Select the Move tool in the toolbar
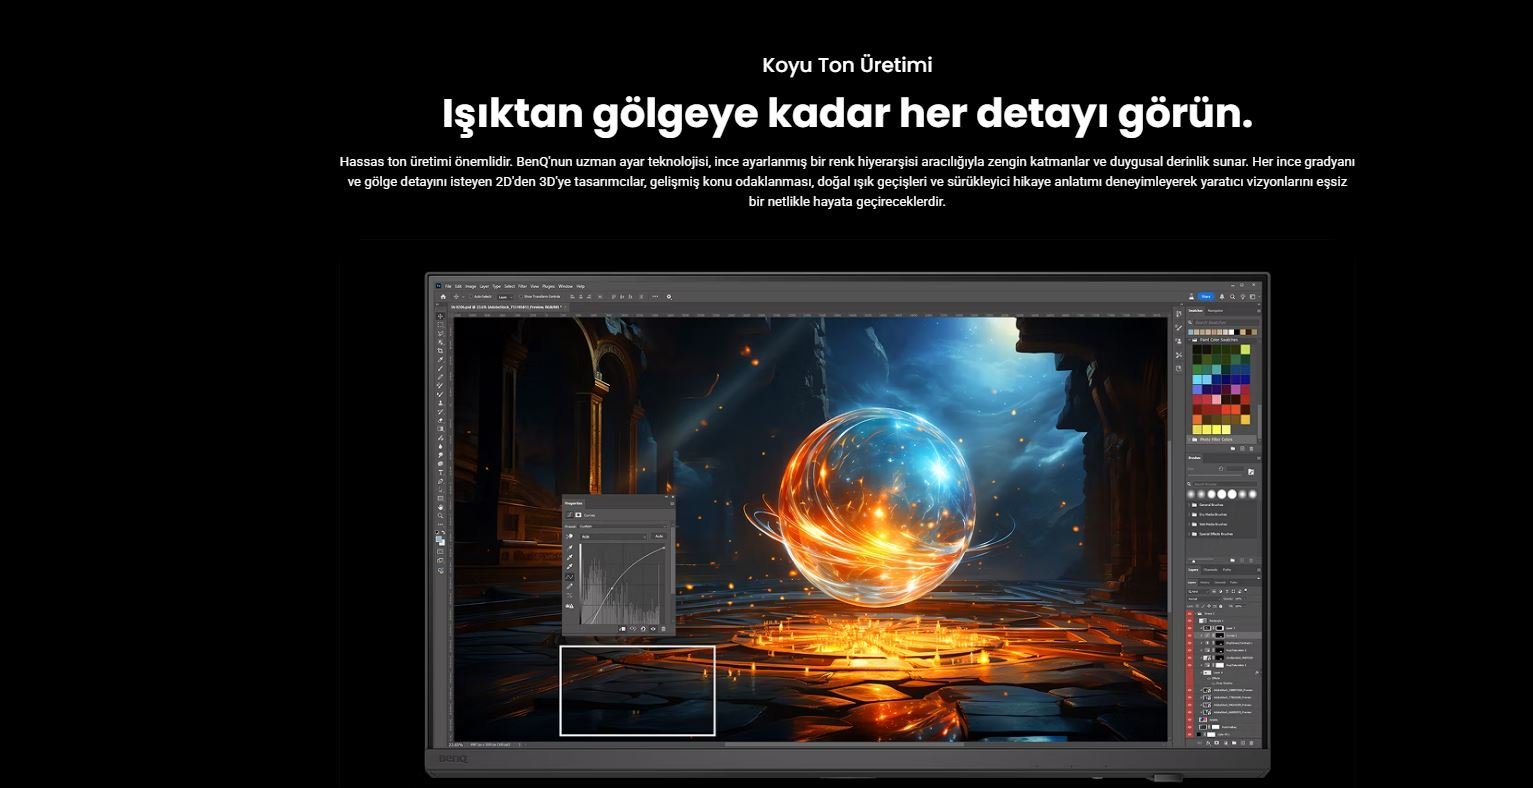This screenshot has height=788, width=1533. 441,317
